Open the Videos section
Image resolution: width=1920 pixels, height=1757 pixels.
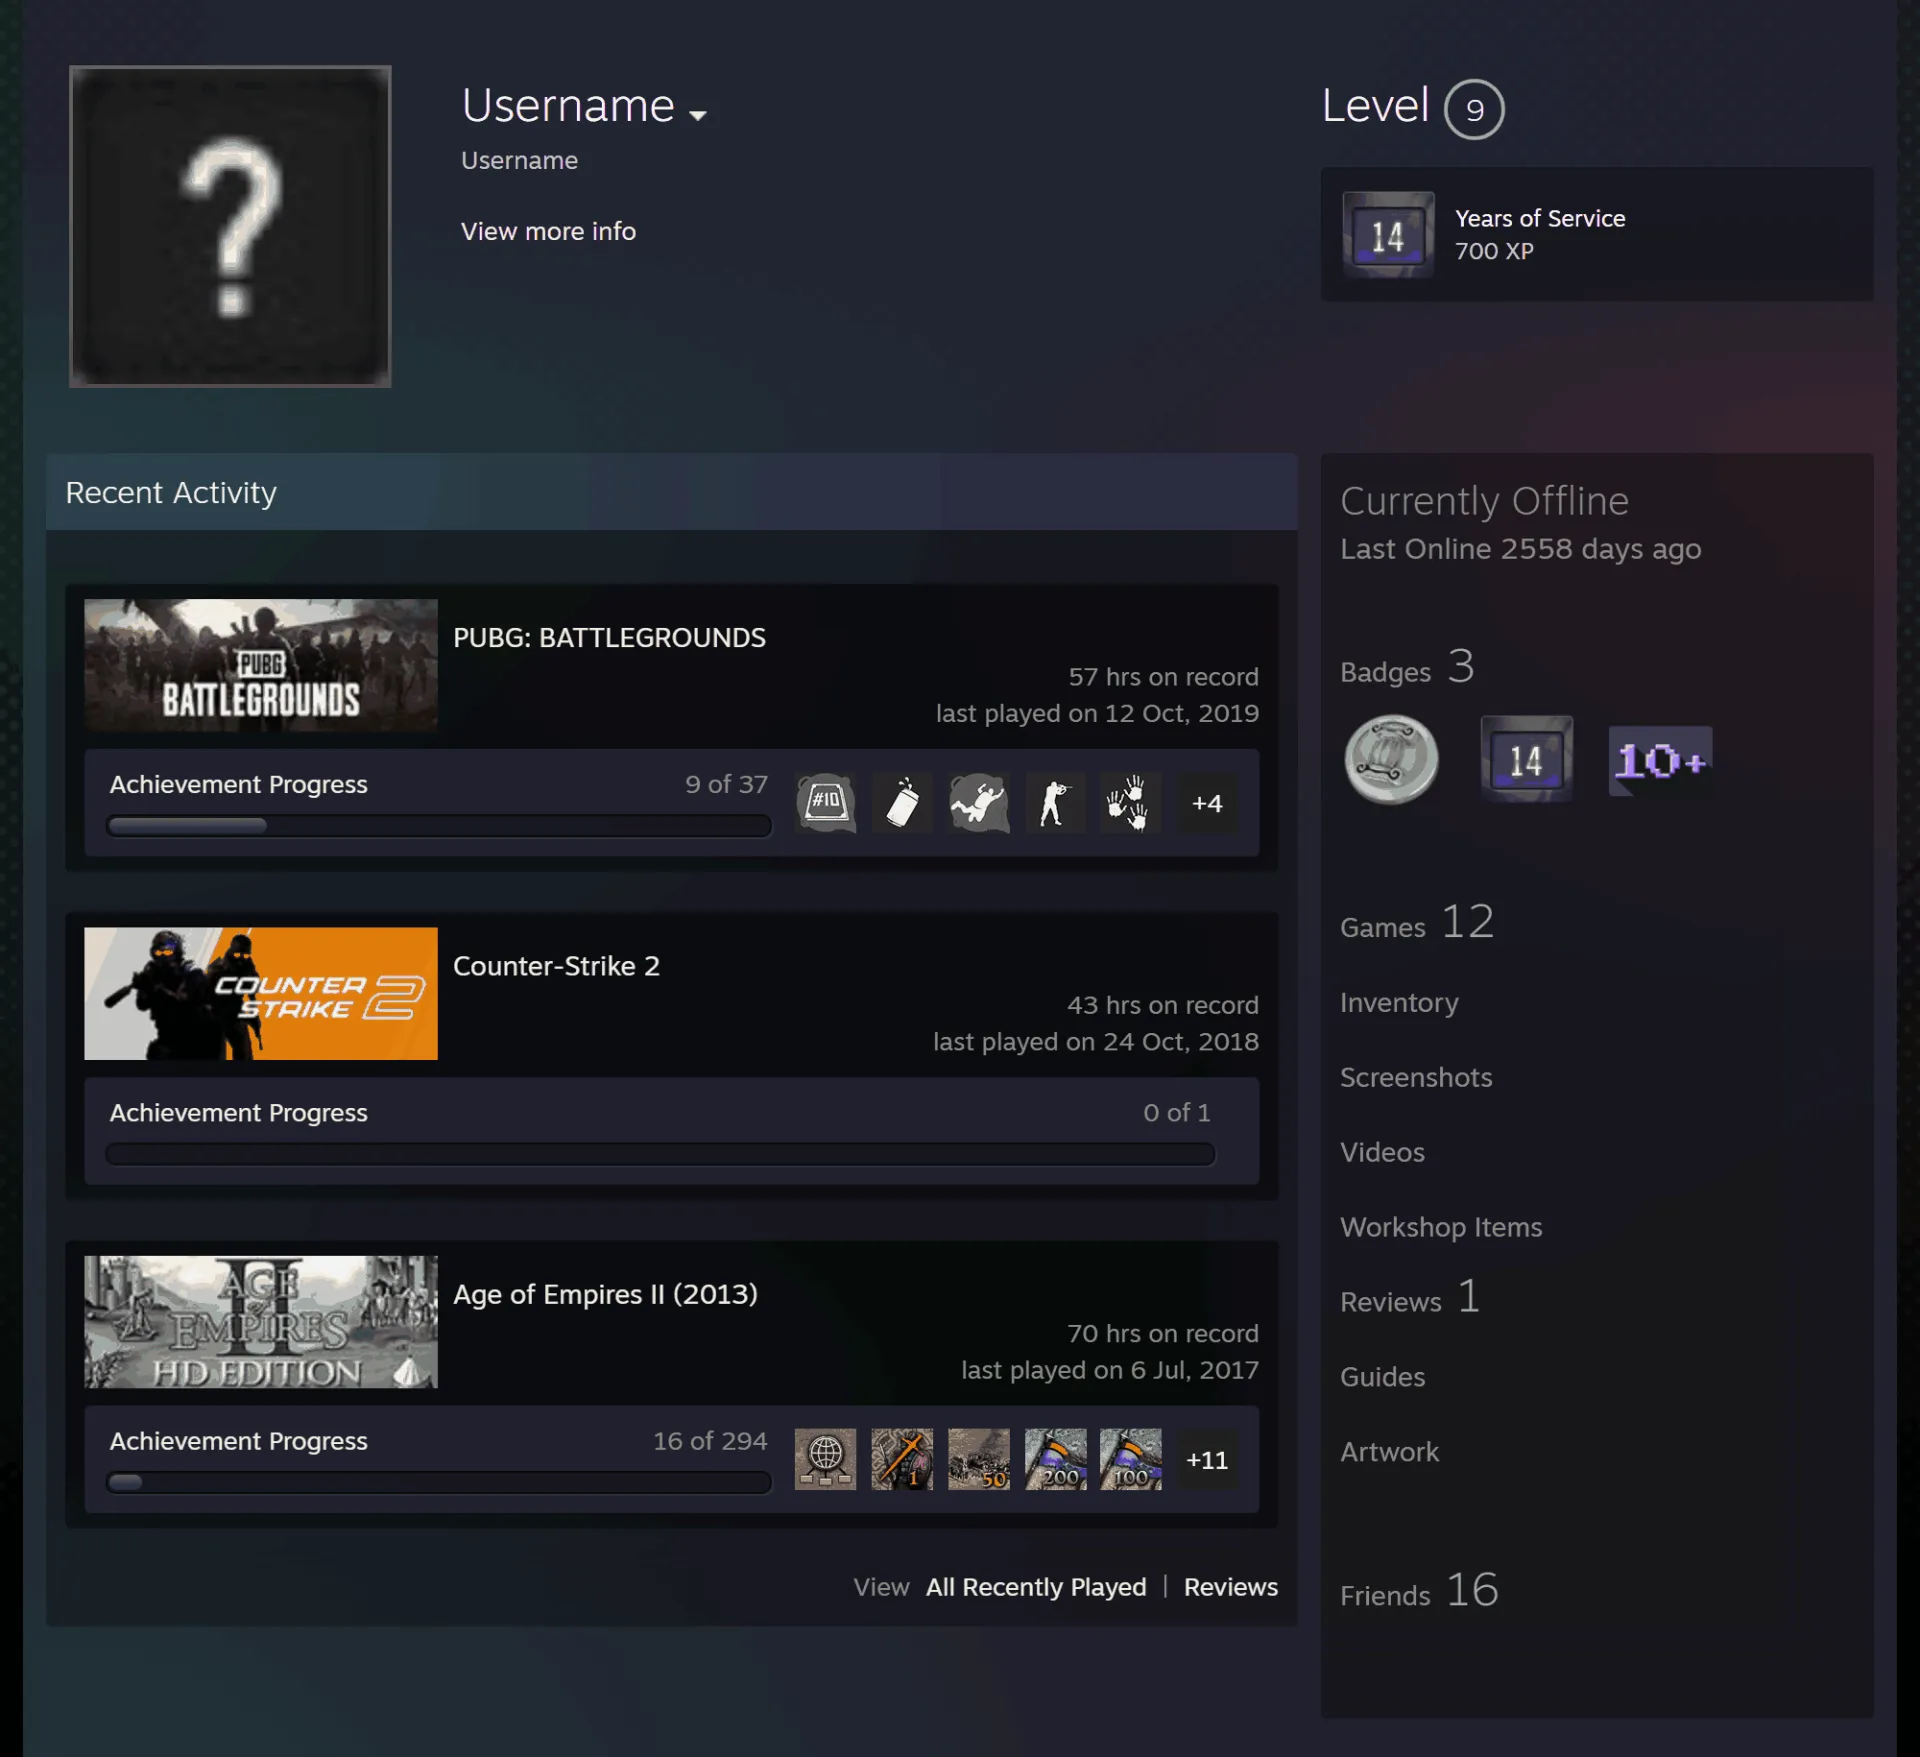coord(1382,1152)
